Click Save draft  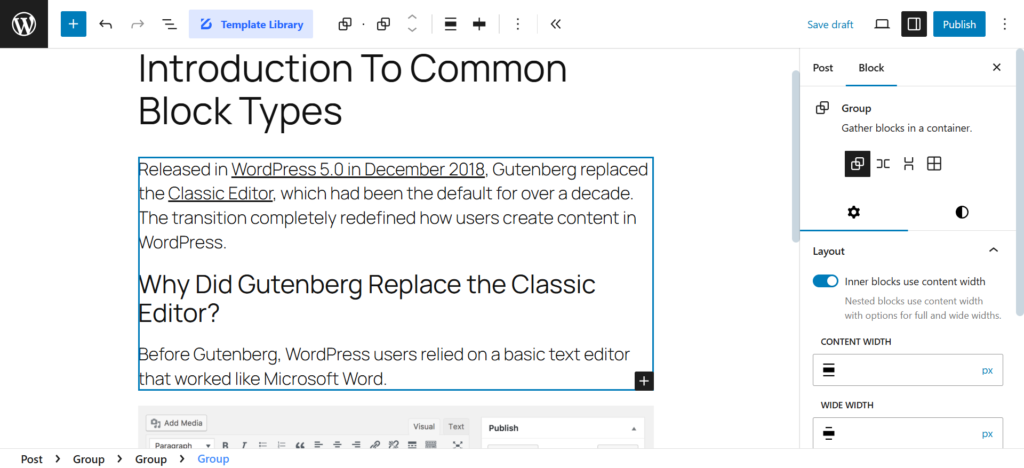point(830,24)
